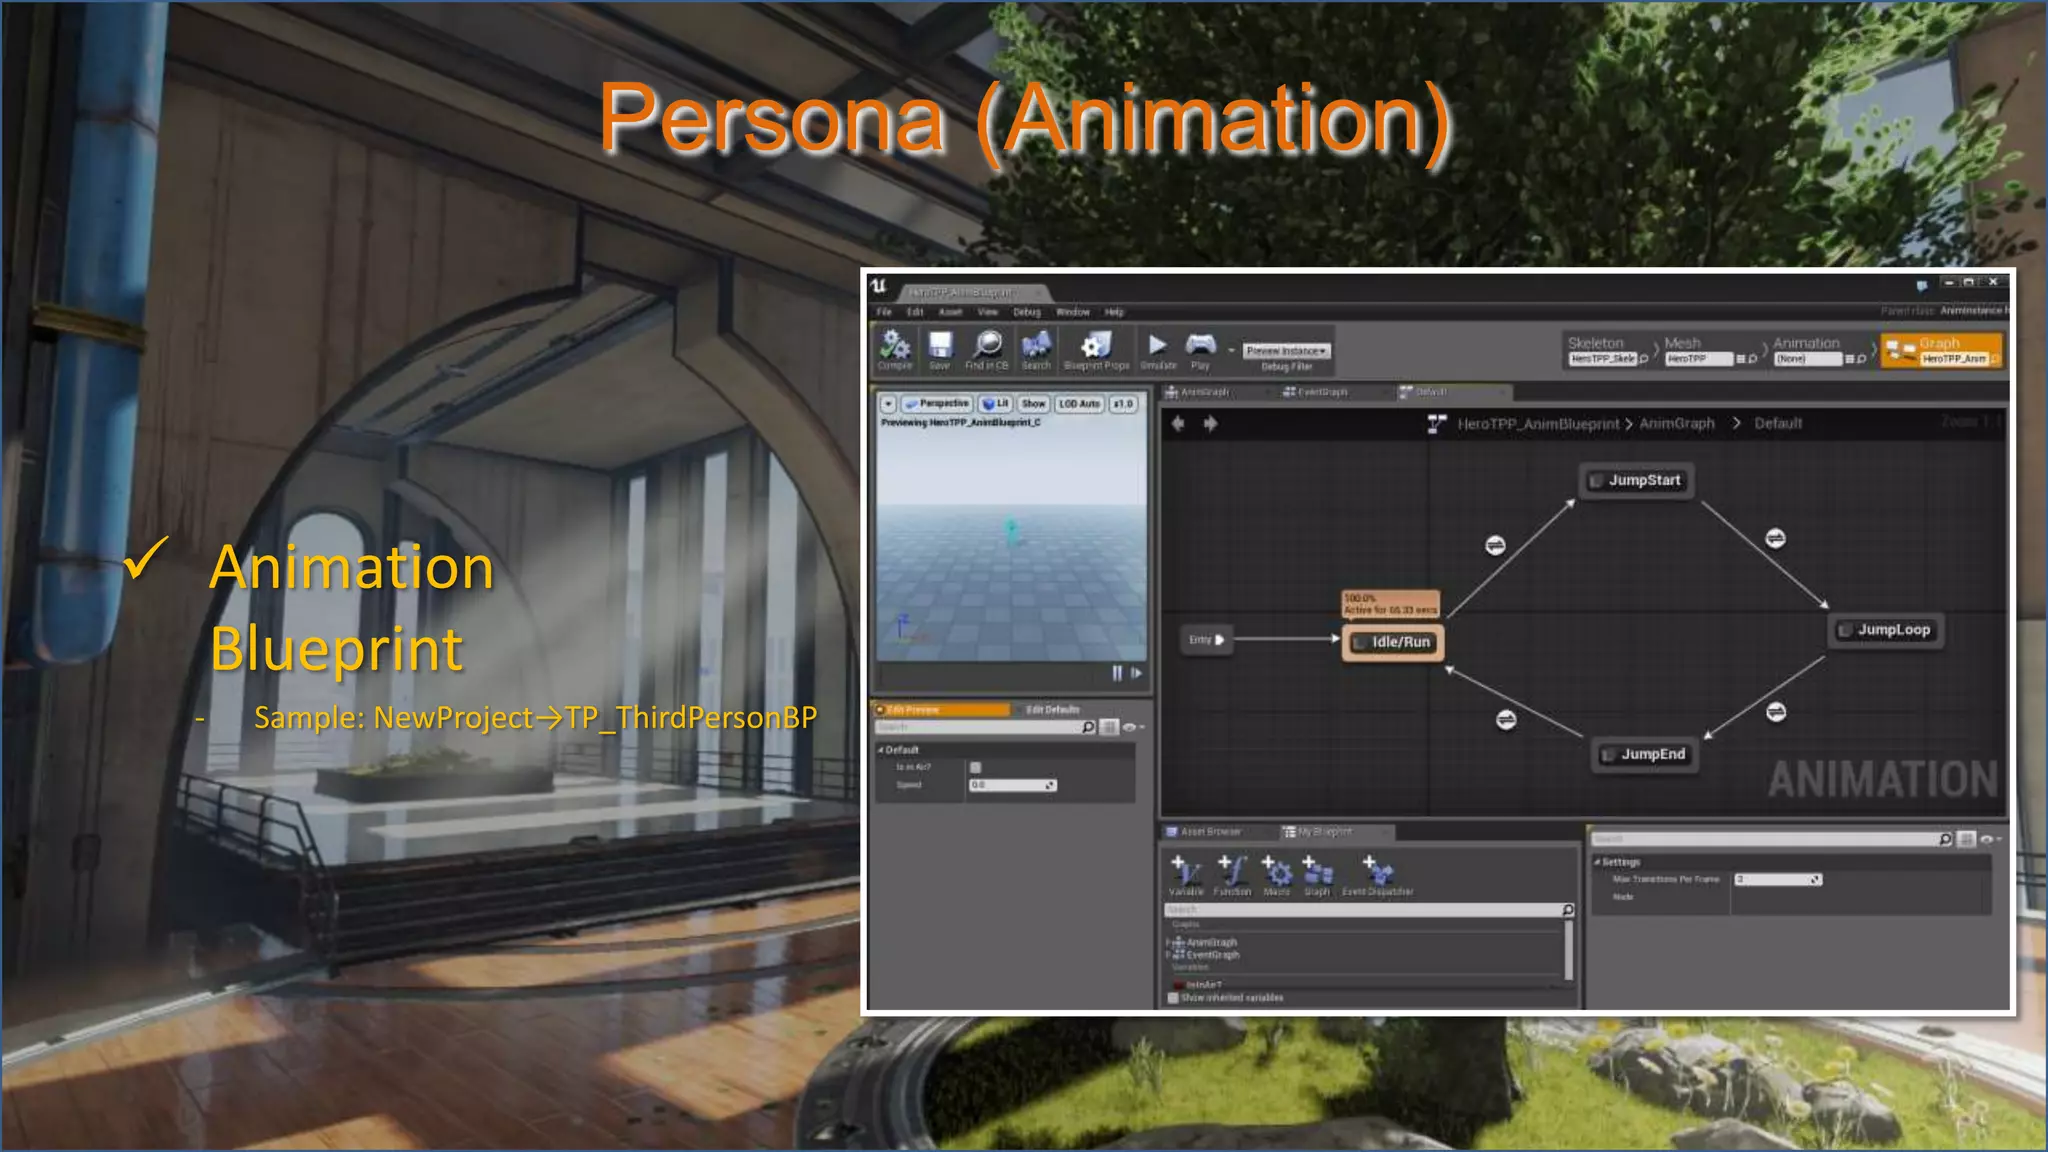Open viewport options dropdown arrow
This screenshot has width=2048, height=1152.
888,404
